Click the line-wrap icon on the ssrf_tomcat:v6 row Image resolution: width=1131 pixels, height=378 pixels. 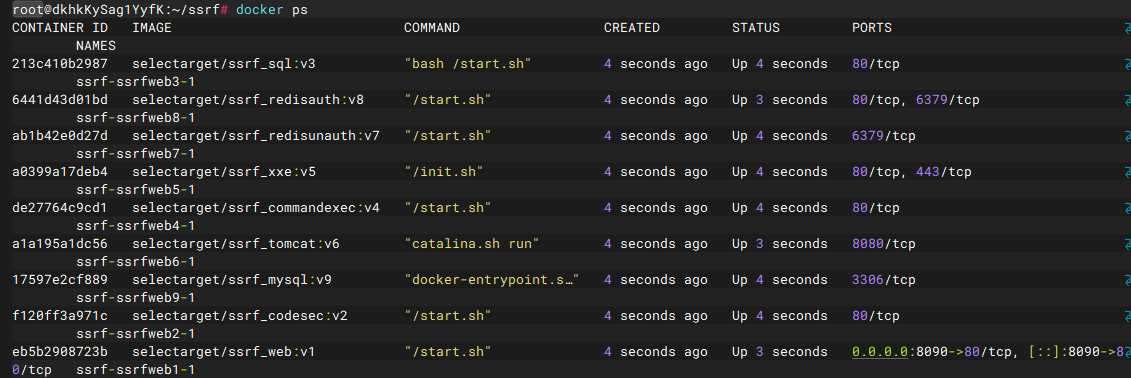pyautogui.click(x=1126, y=245)
